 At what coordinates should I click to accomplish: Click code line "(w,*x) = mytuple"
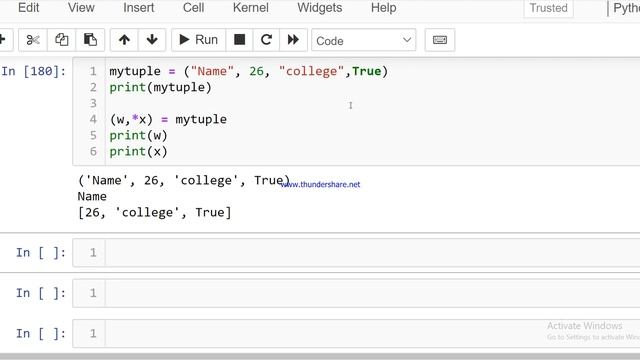pos(168,120)
